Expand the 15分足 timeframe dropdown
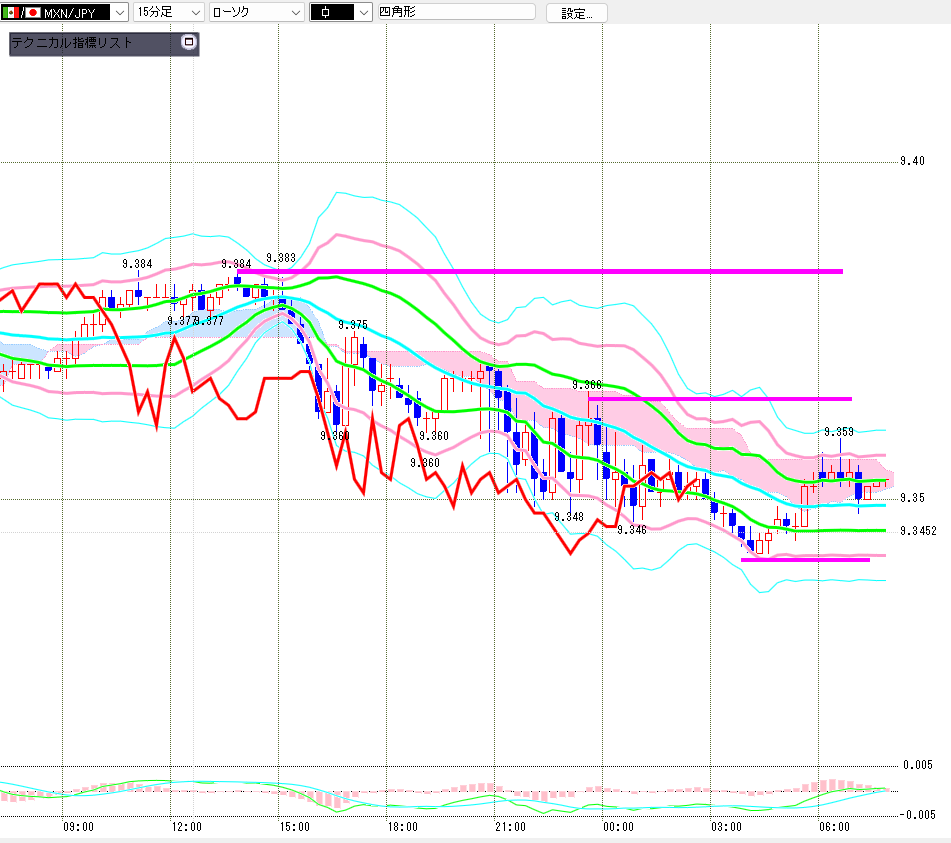Screen dimensions: 951x843 (x=169, y=12)
